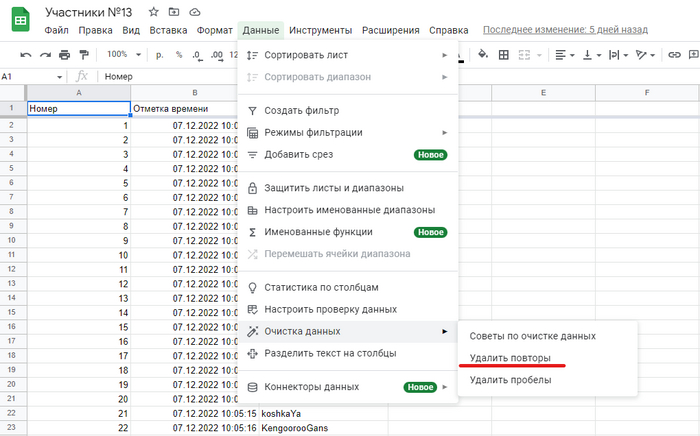Screen dimensions: 700x436
Task: Open the cell fill color bucket
Action: [484, 54]
